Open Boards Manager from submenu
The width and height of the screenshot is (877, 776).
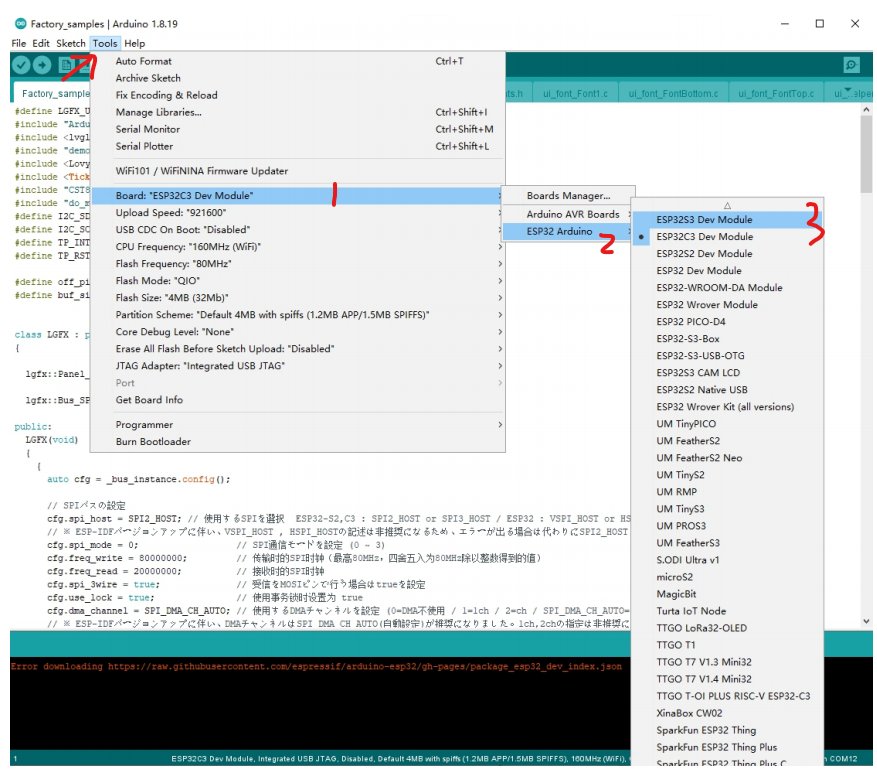(x=567, y=196)
